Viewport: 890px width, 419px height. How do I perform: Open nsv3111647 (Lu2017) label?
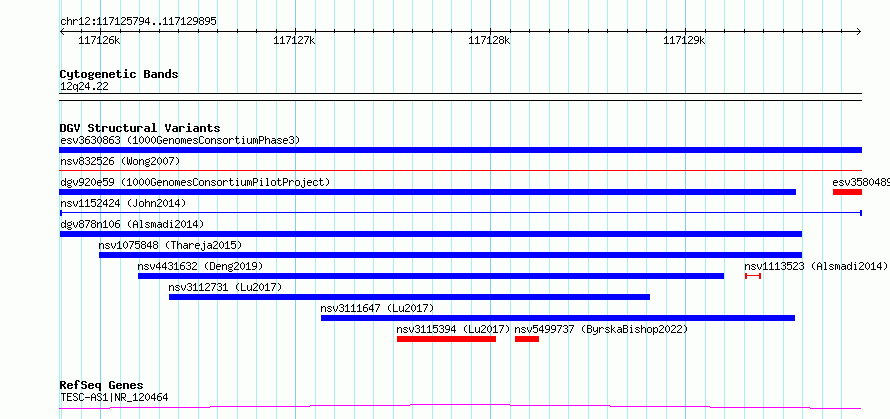point(377,308)
